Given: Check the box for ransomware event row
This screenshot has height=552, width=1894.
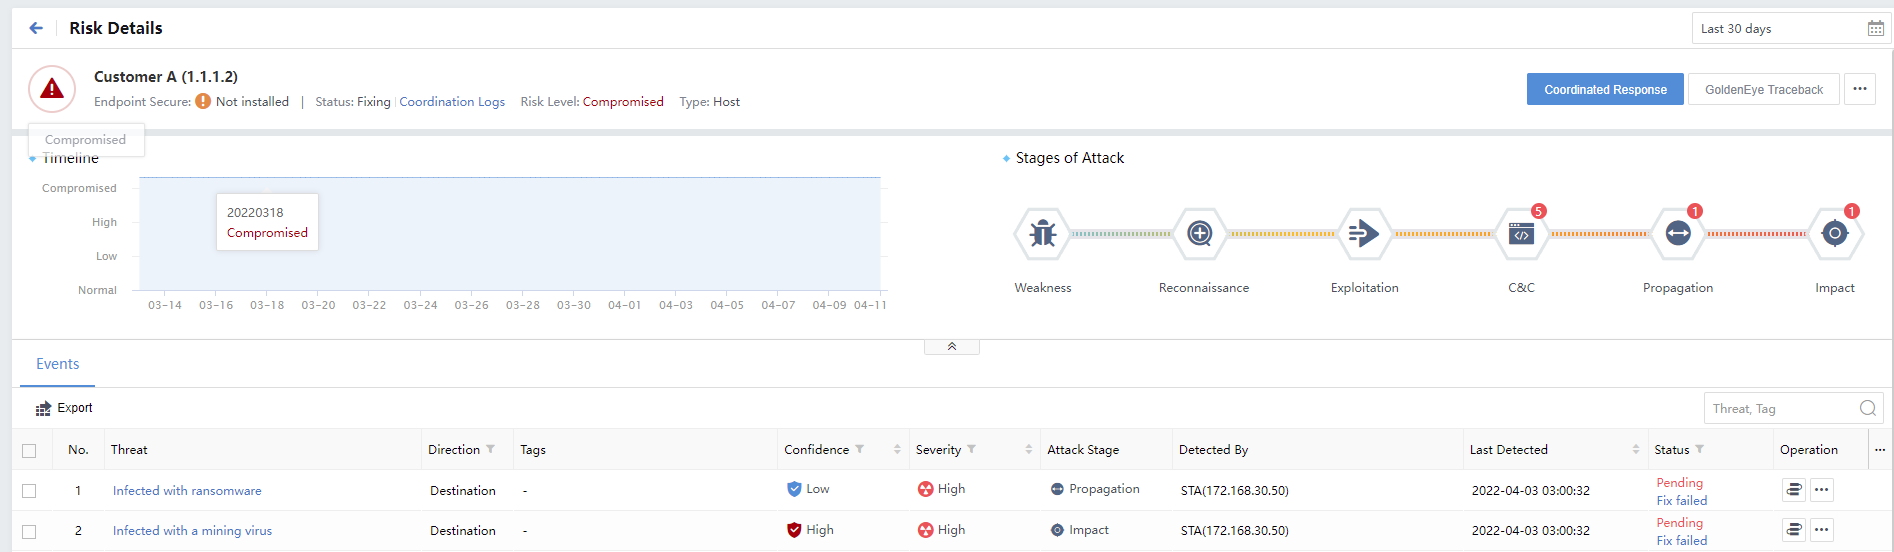Looking at the screenshot, I should pyautogui.click(x=29, y=491).
